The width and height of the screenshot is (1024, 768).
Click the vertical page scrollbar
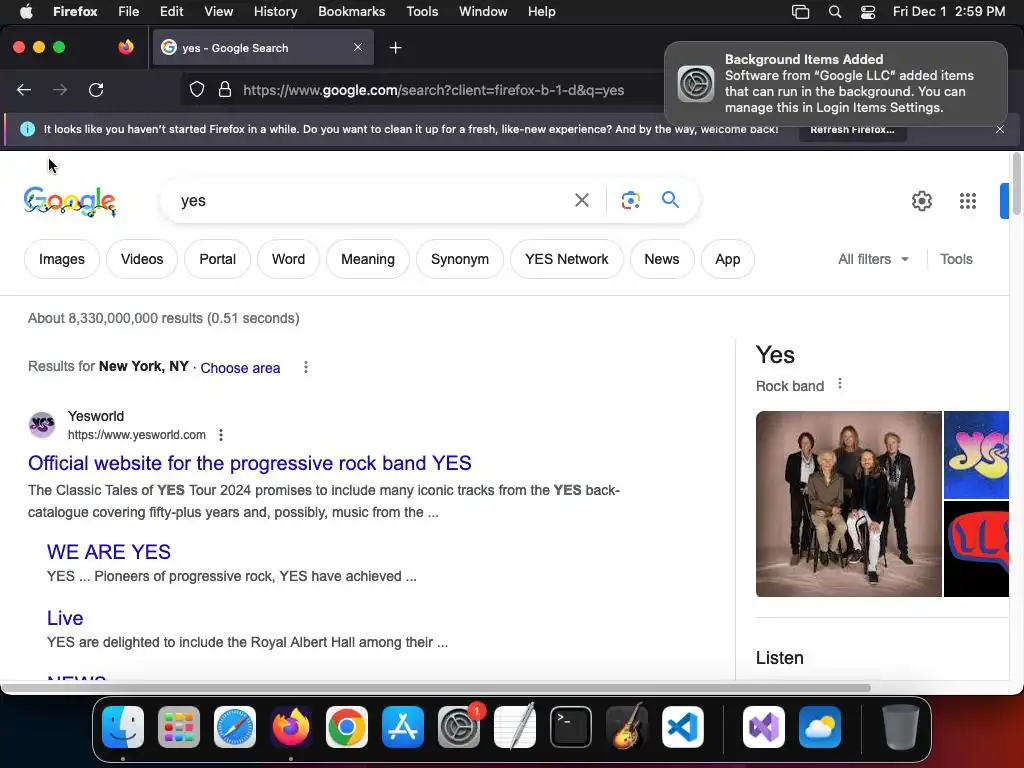[x=1016, y=184]
